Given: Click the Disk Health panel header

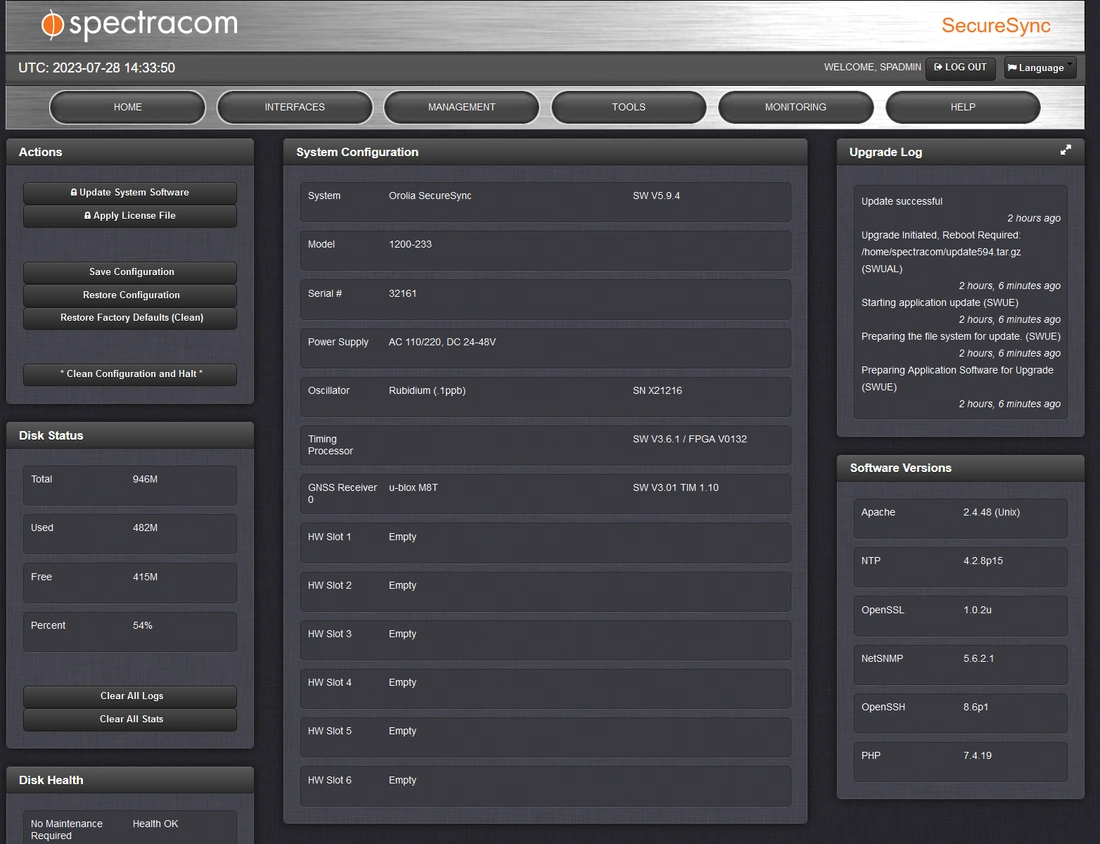Looking at the screenshot, I should pos(130,780).
